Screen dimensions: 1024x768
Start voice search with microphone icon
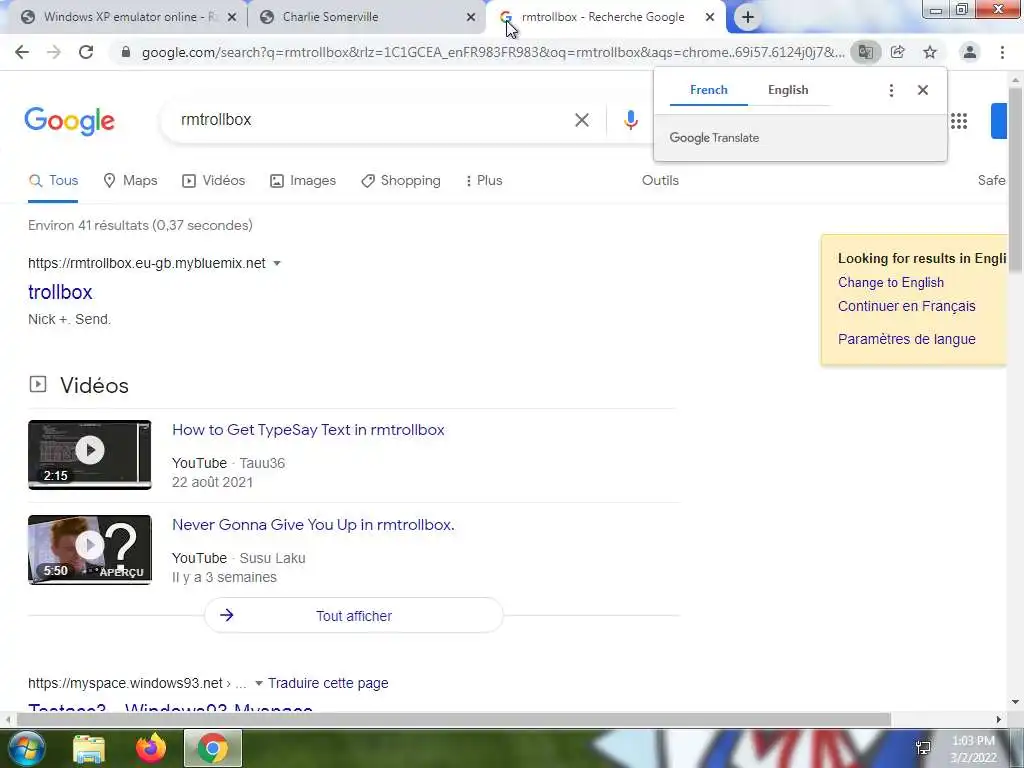tap(630, 120)
